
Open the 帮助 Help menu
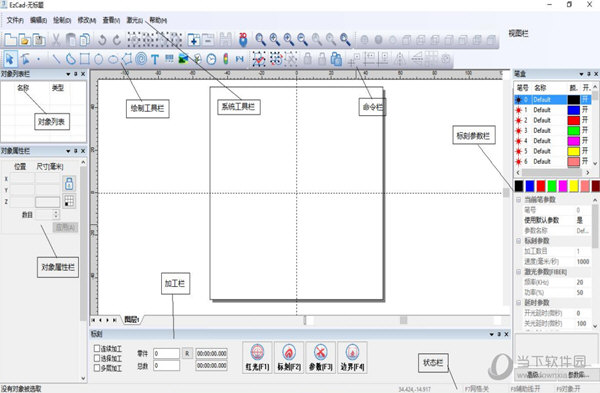click(158, 20)
